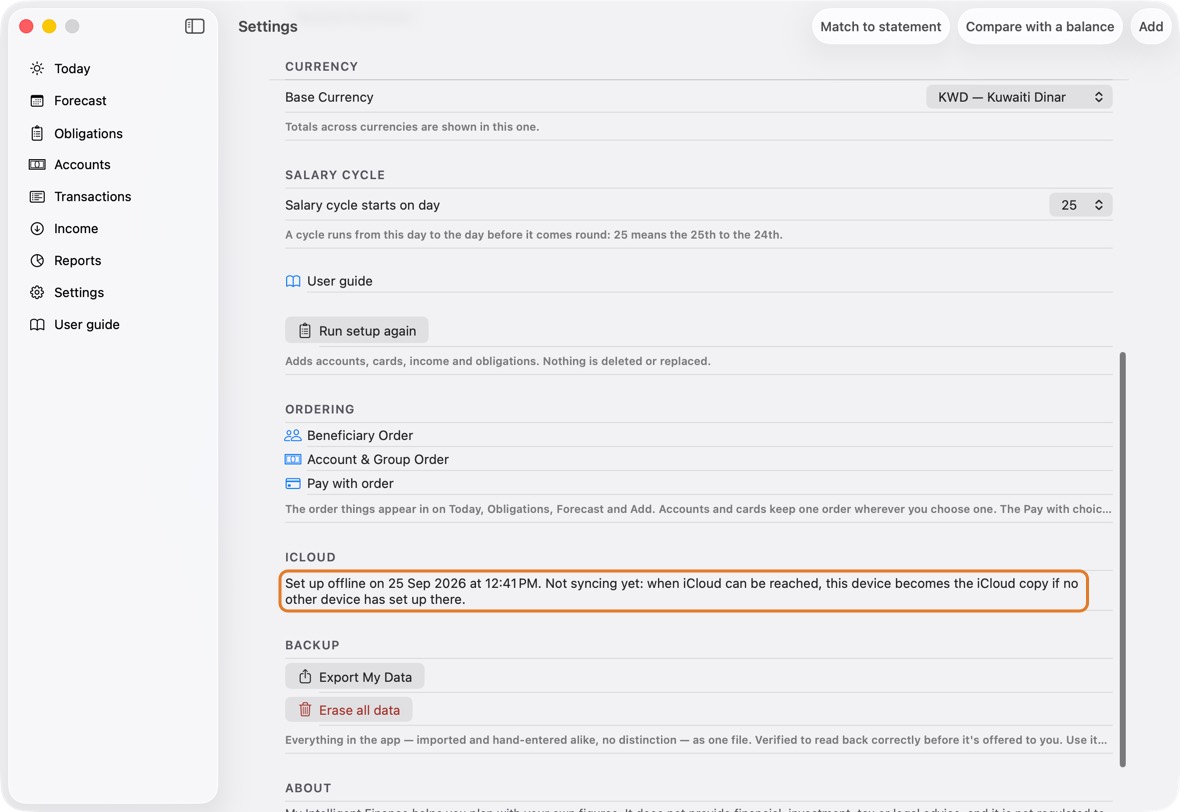Open the User guide link in settings
1180x812 pixels.
(x=339, y=281)
